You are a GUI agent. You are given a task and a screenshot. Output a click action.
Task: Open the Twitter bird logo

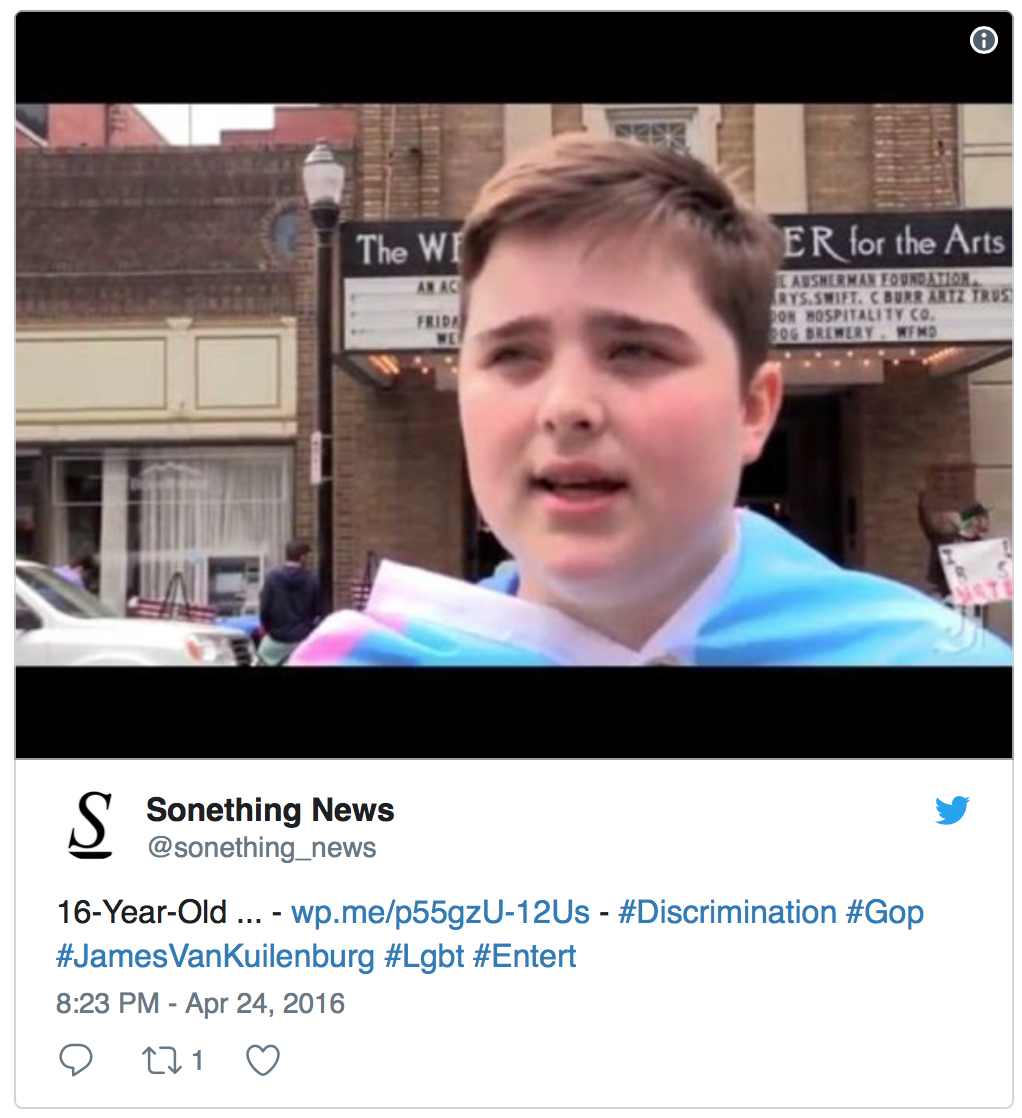[952, 810]
